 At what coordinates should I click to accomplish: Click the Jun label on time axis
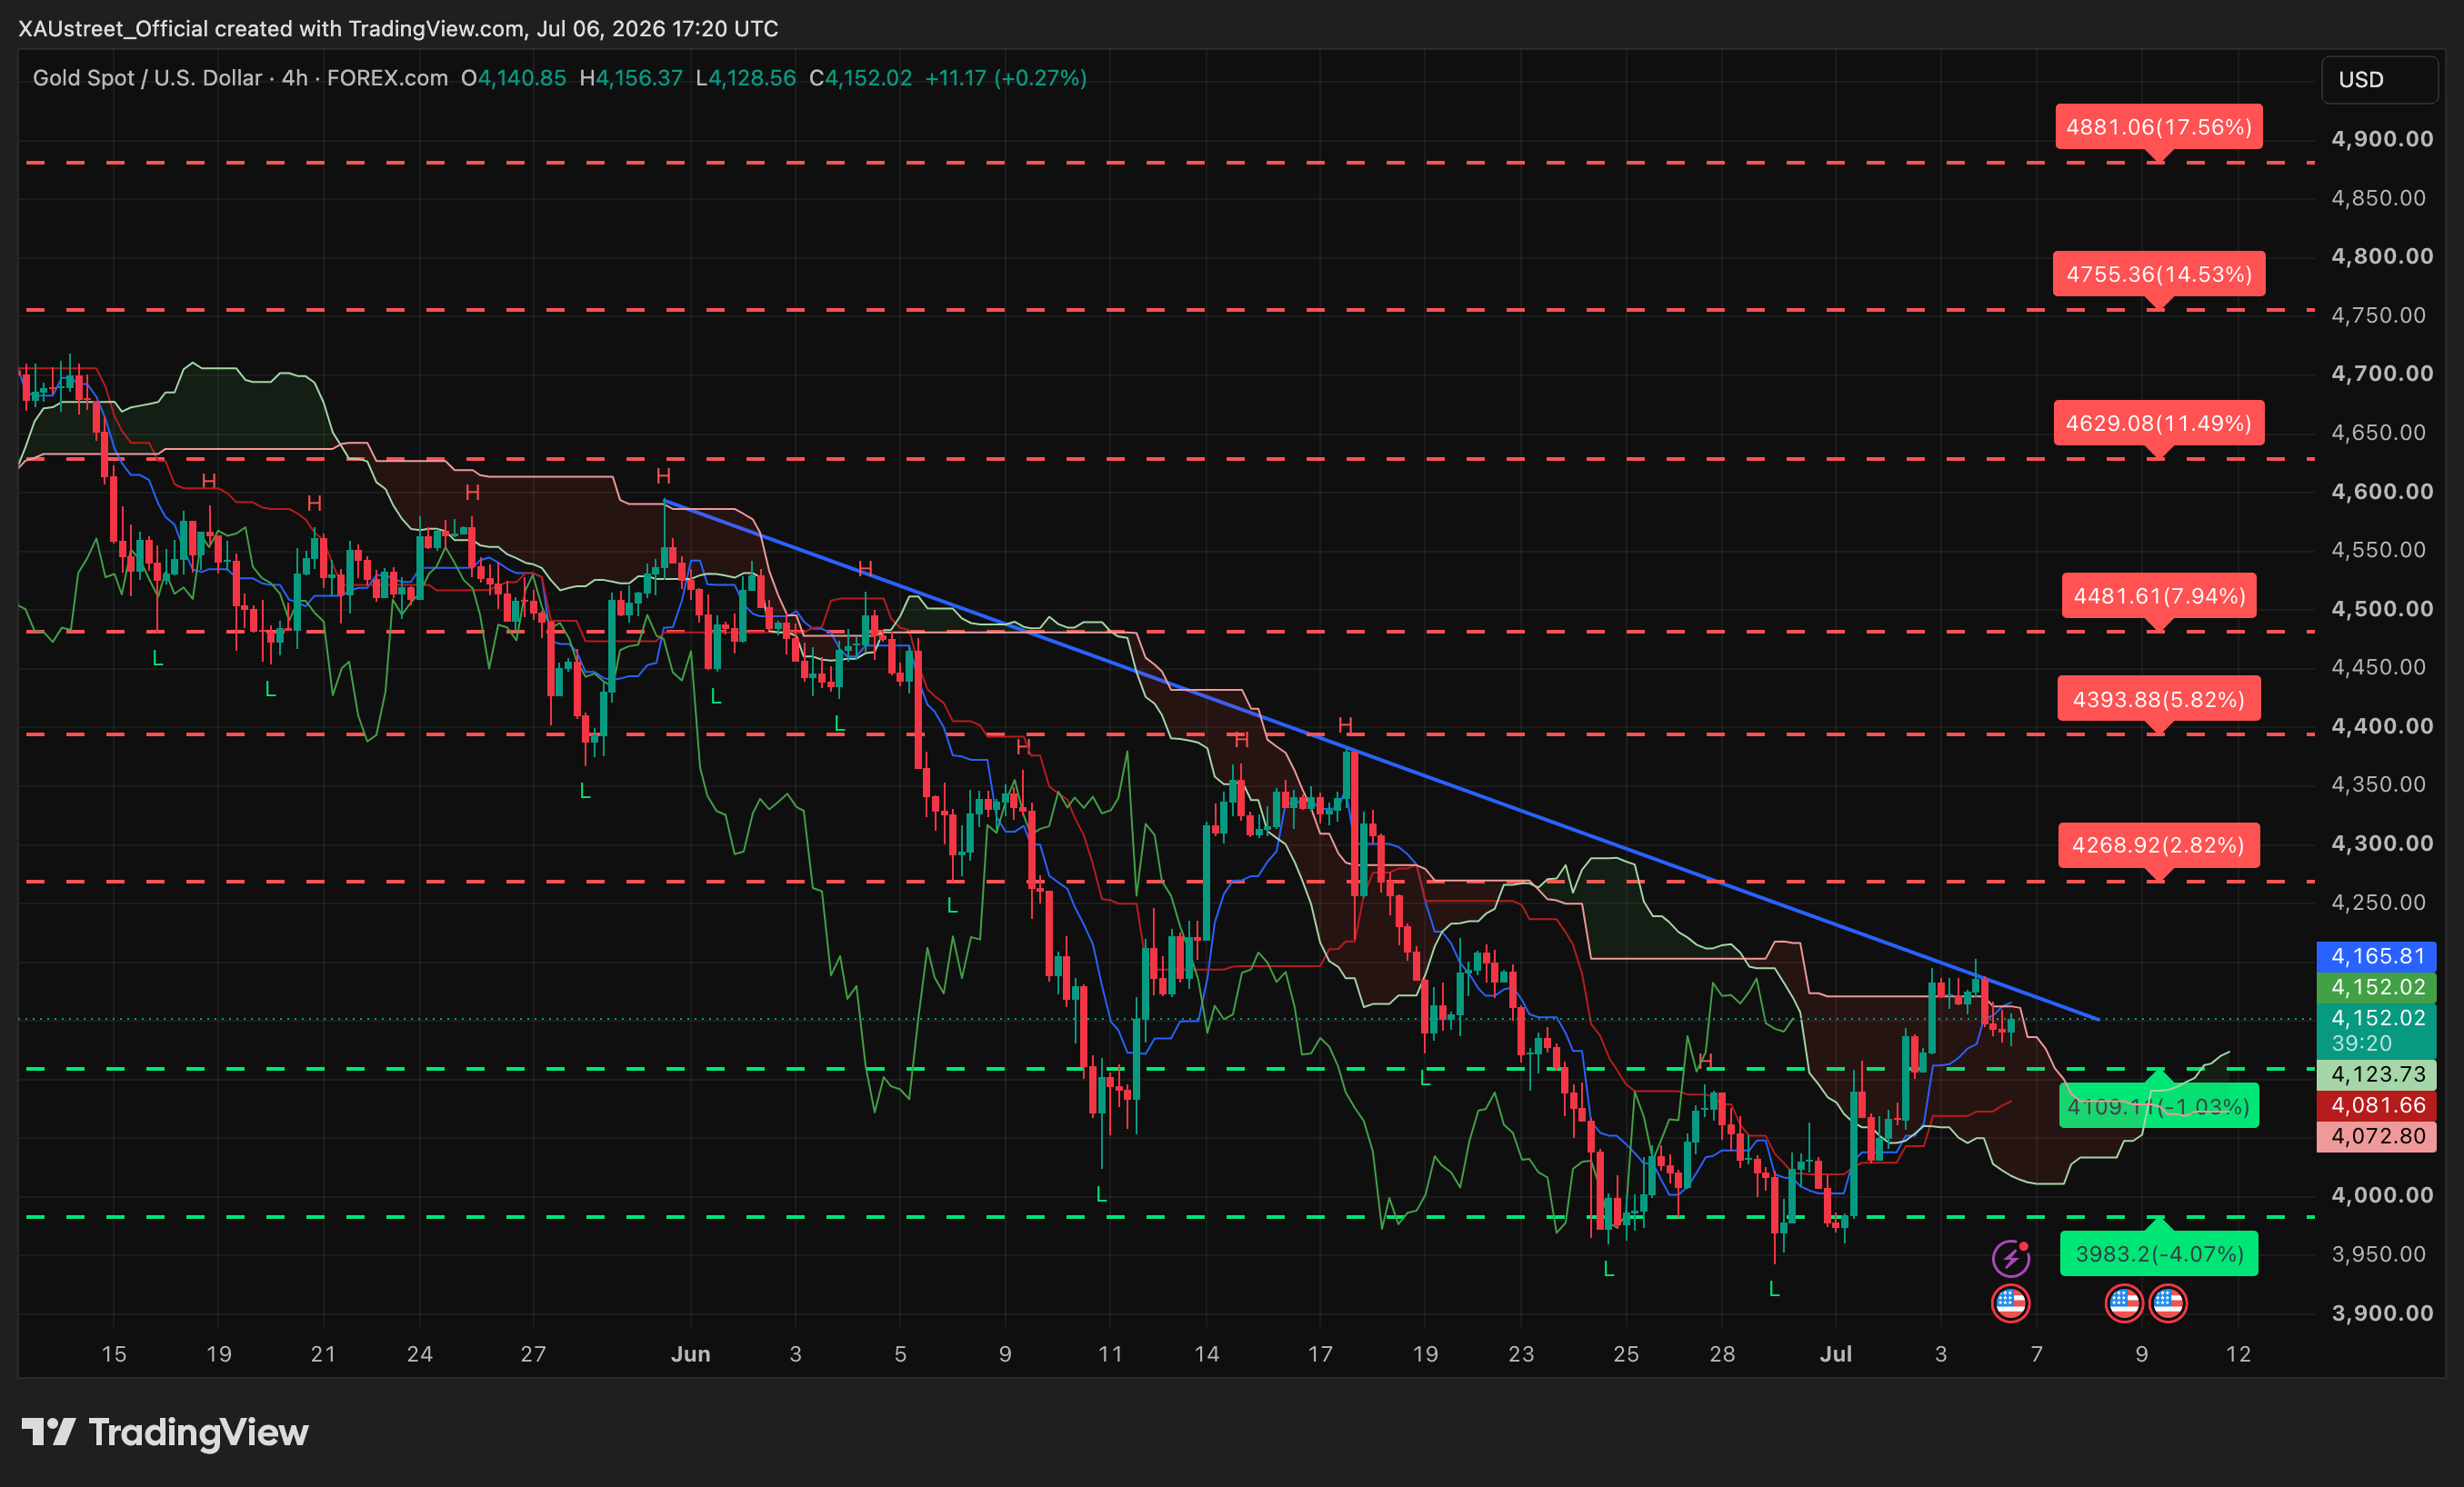point(691,1354)
